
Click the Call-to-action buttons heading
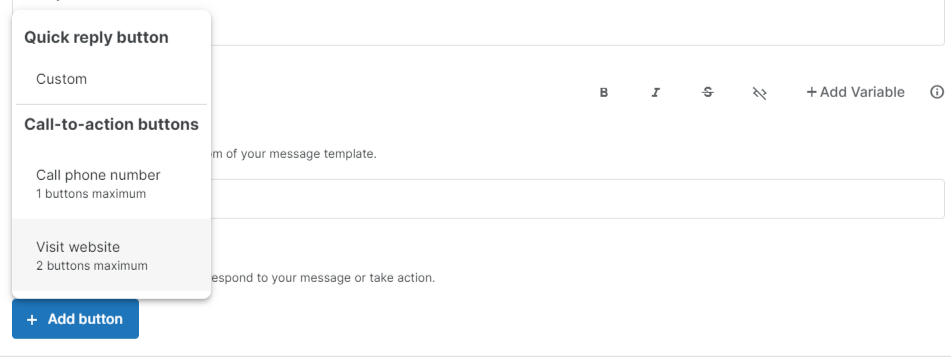coord(111,124)
